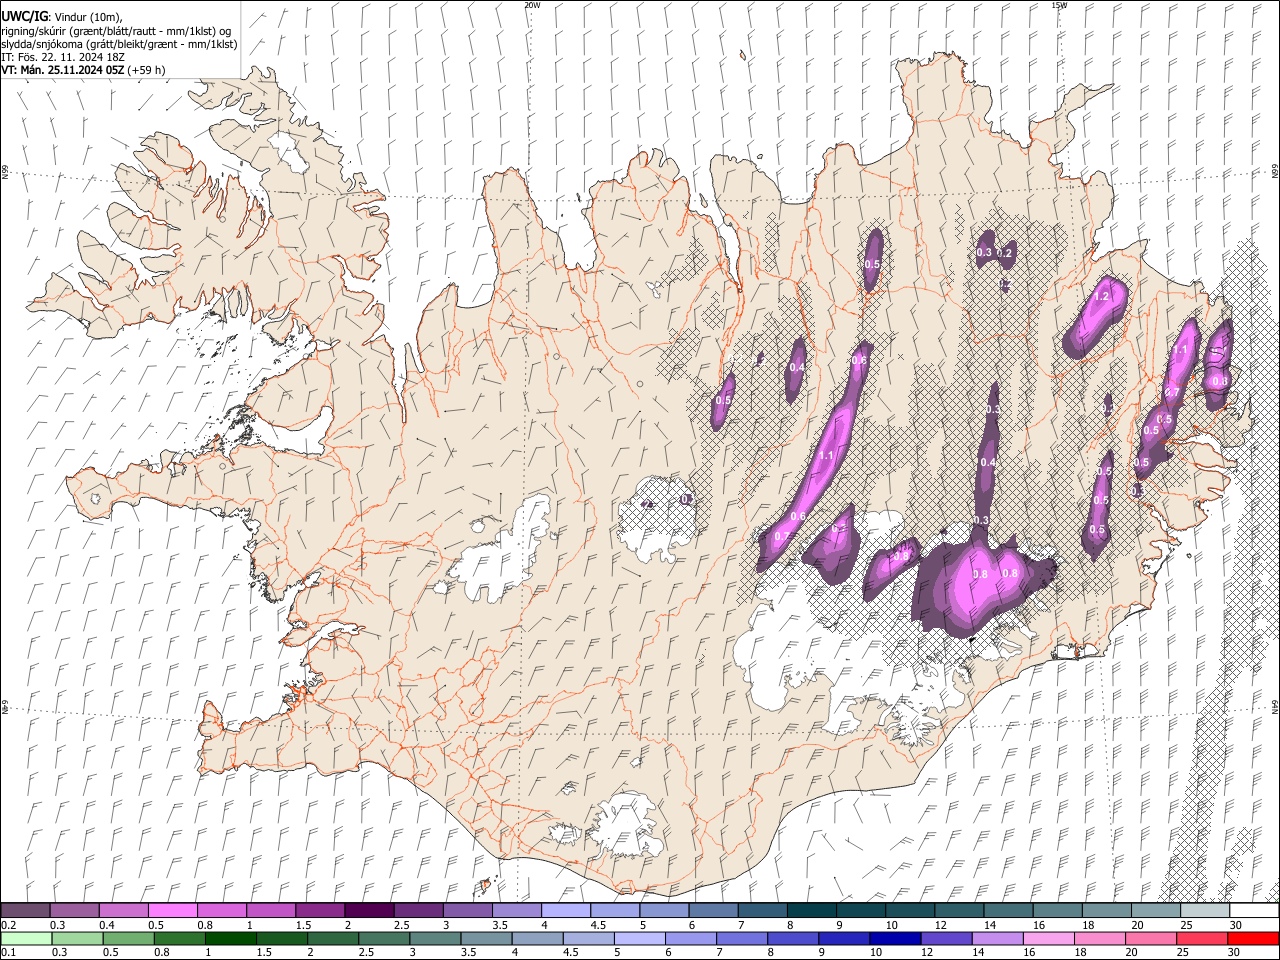Select the 3.5 swatch in the upper legend row

[516, 910]
